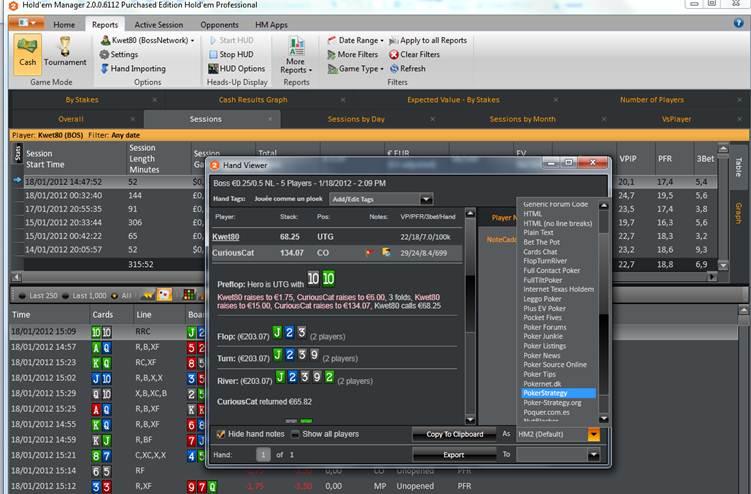Viewport: 751px width, 494px height.
Task: Switch to the Active Session ribbon tab
Action: point(159,24)
